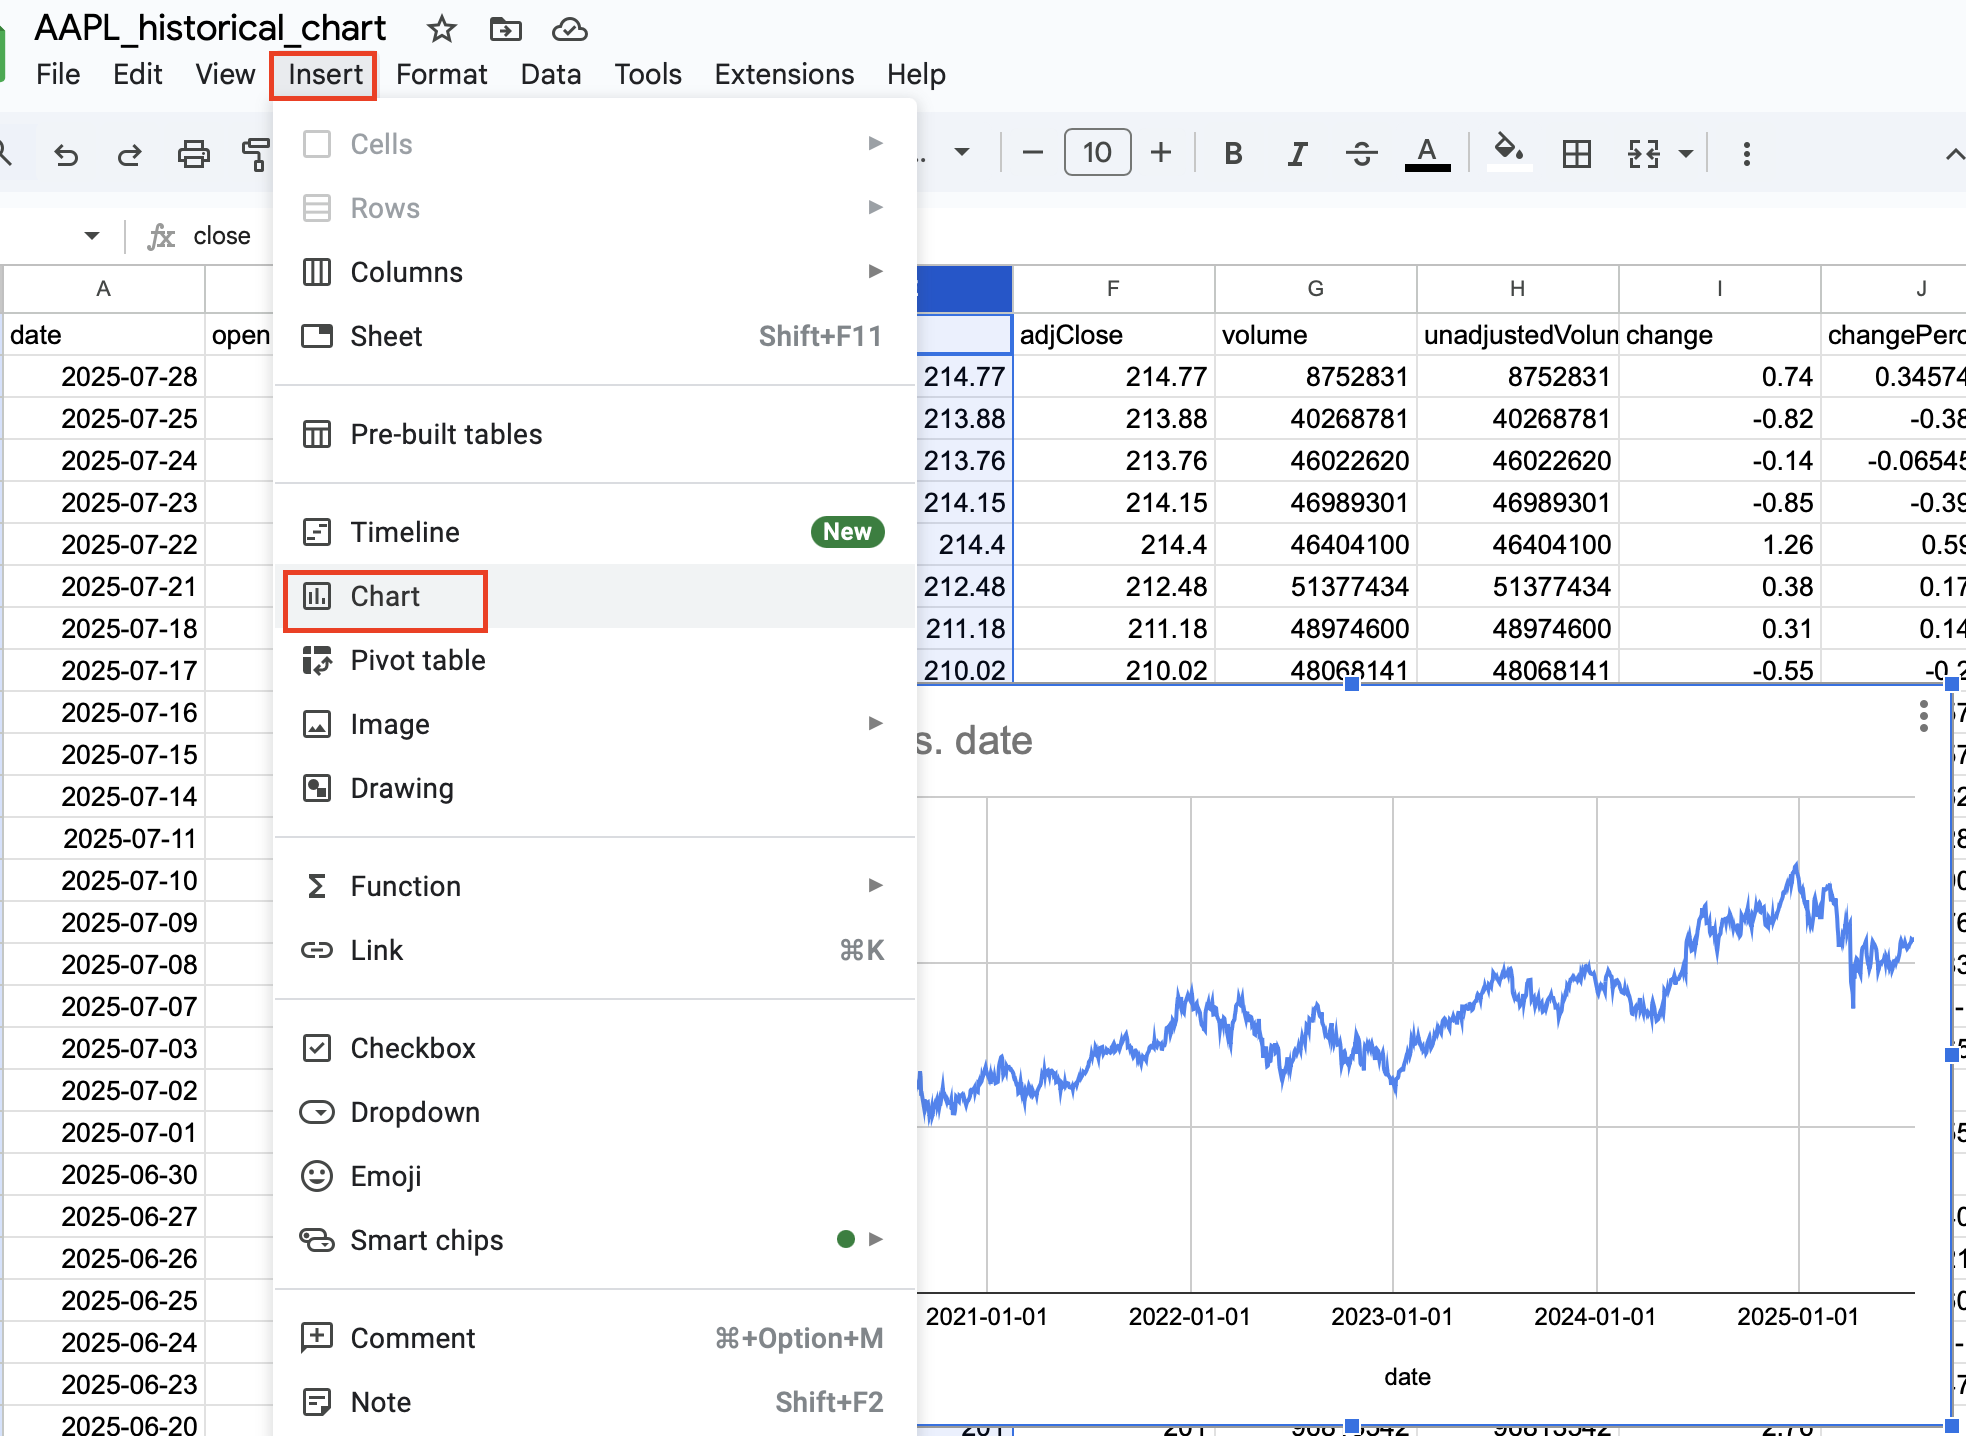
Task: Toggle bold formatting
Action: coord(1233,153)
